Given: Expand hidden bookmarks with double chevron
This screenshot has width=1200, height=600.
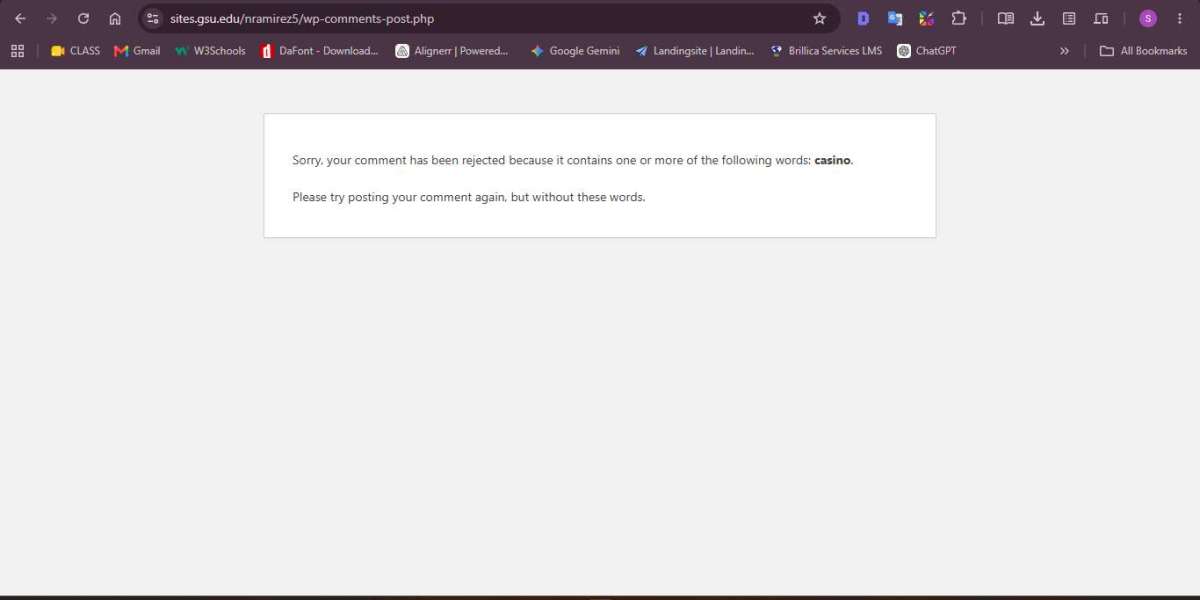Looking at the screenshot, I should click(1064, 50).
